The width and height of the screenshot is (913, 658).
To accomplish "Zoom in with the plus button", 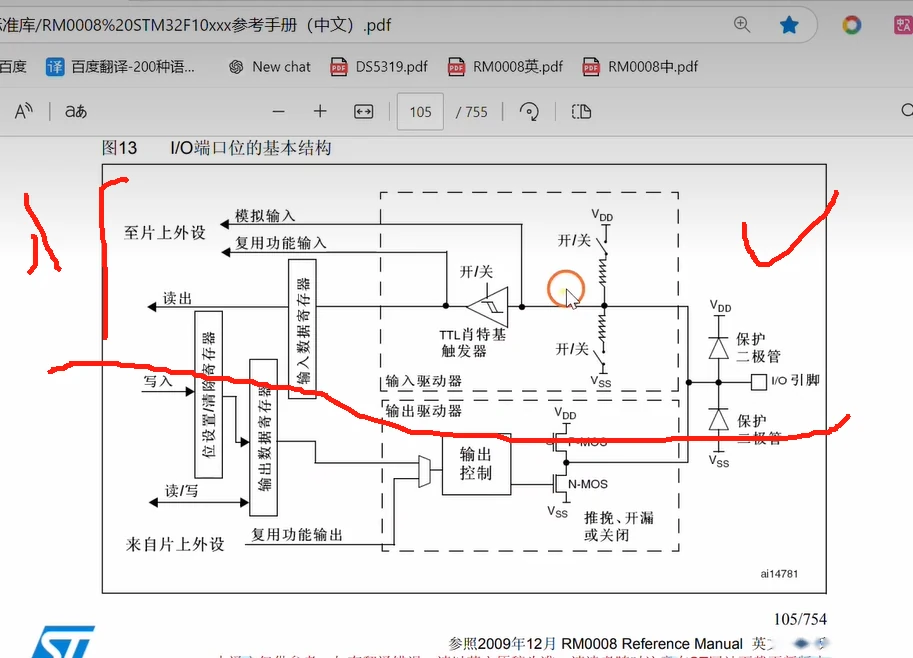I will click(320, 111).
